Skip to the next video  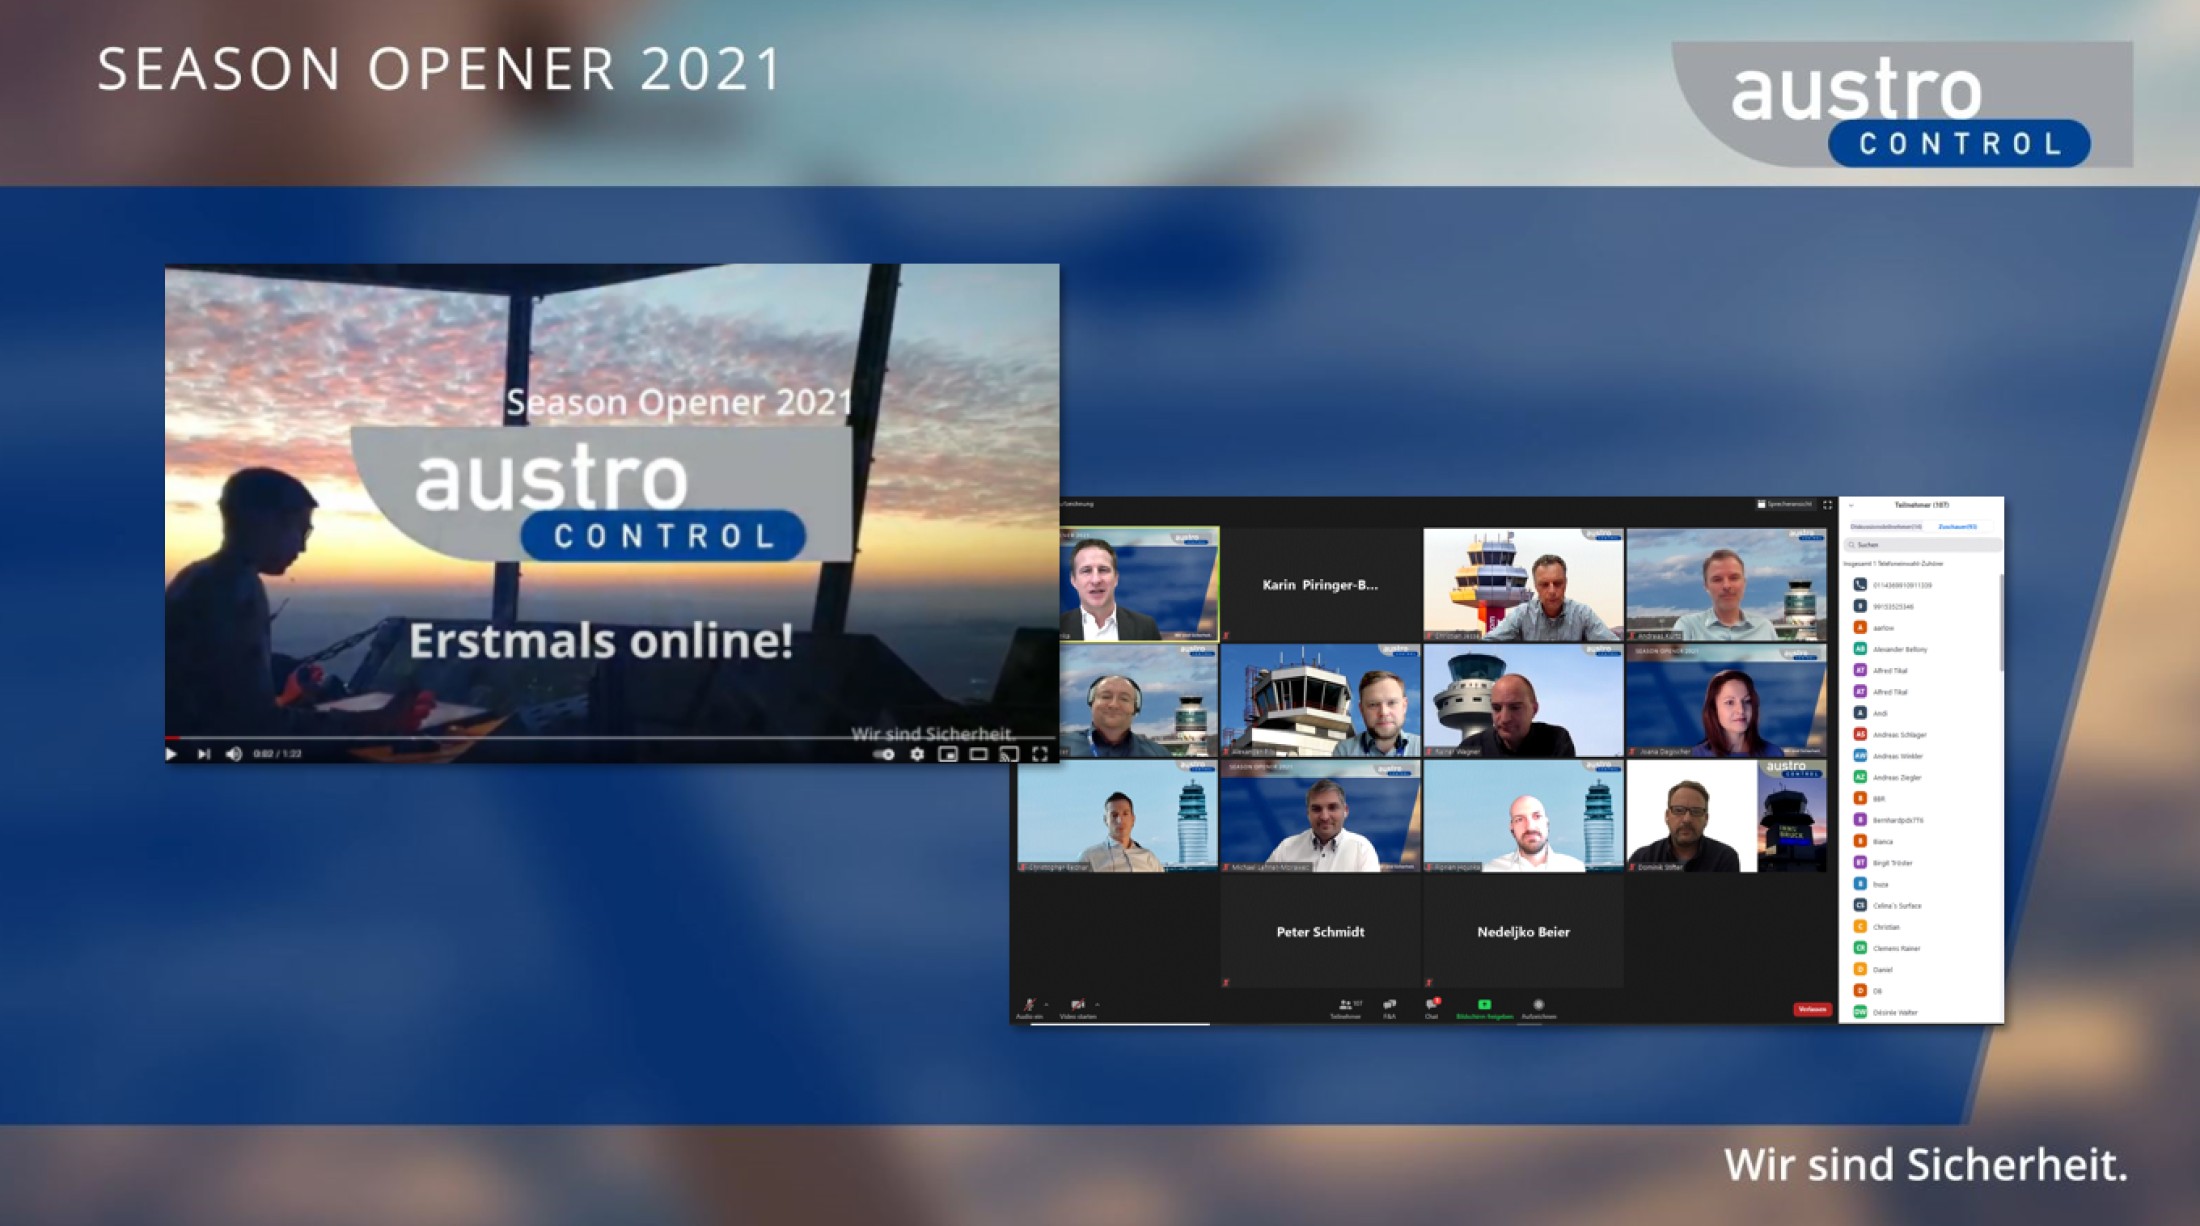204,754
